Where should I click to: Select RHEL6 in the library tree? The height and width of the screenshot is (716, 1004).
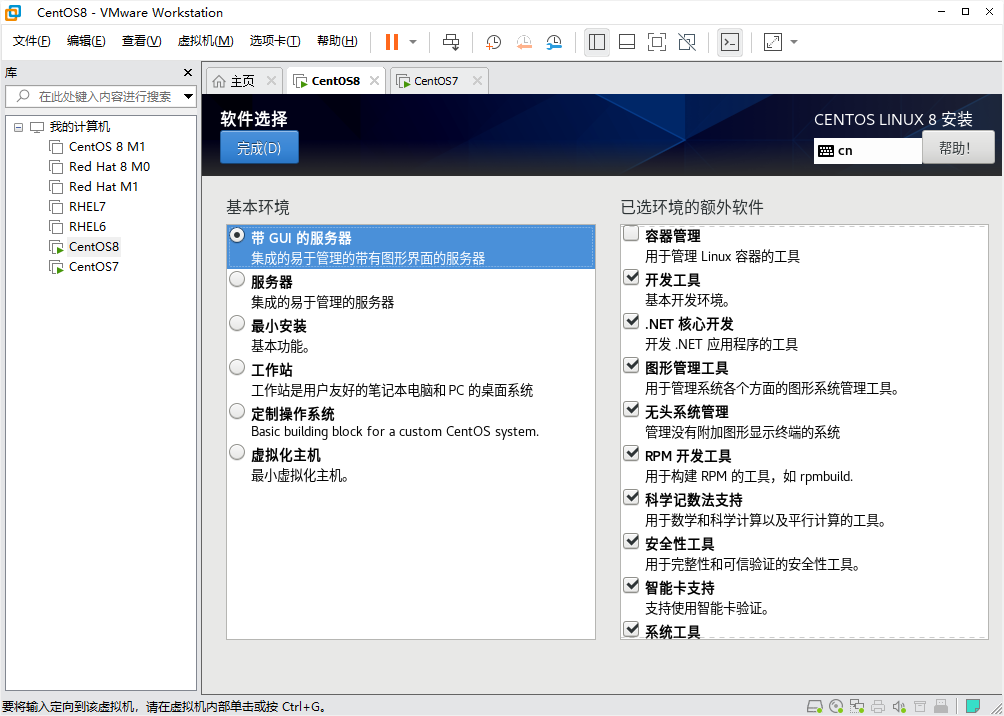[x=87, y=227]
